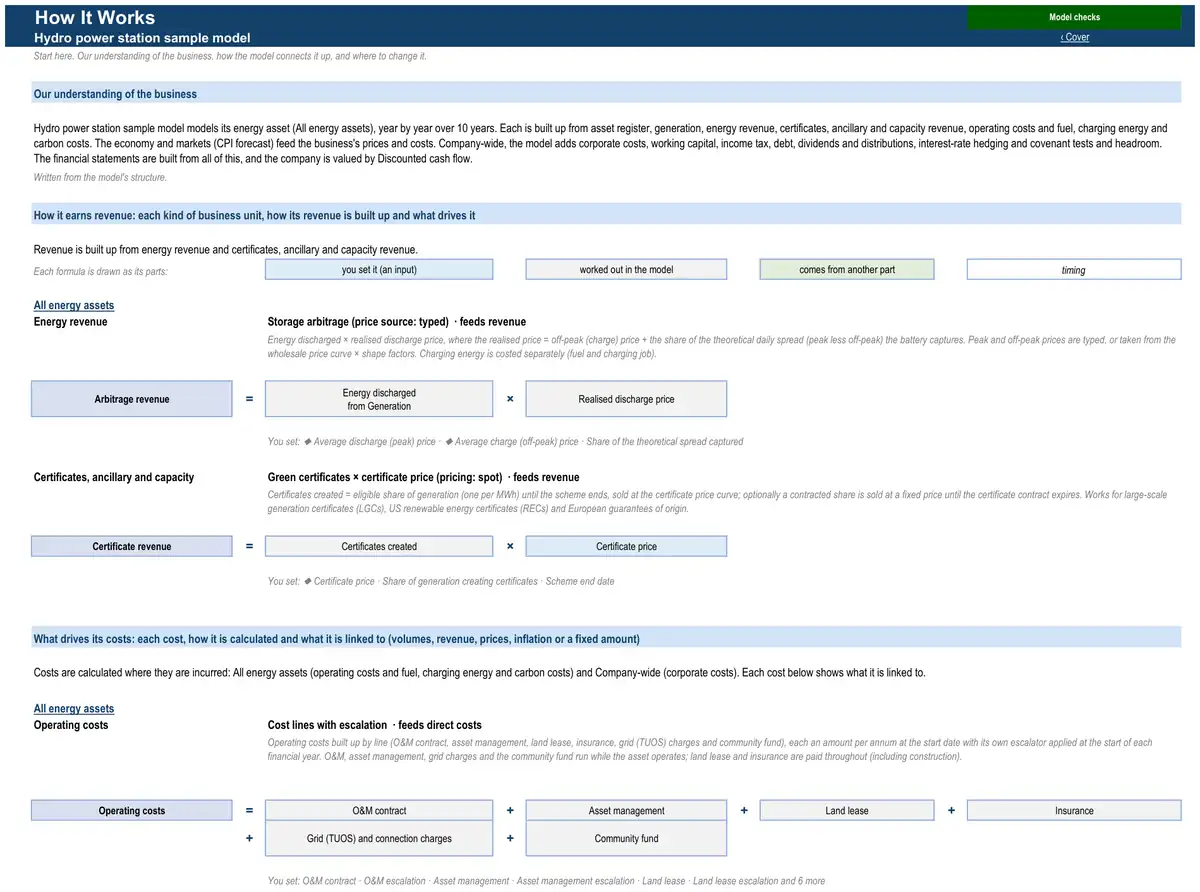The height and width of the screenshot is (892, 1200).
Task: Click 'Certificates, ancillary and capacity' row label
Action: [114, 478]
